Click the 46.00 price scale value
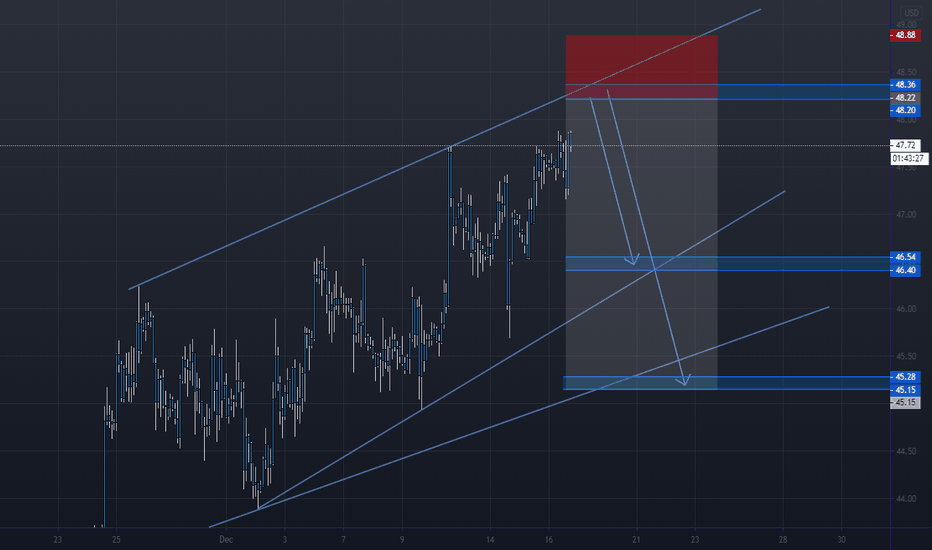This screenshot has height=550, width=932. click(x=906, y=309)
